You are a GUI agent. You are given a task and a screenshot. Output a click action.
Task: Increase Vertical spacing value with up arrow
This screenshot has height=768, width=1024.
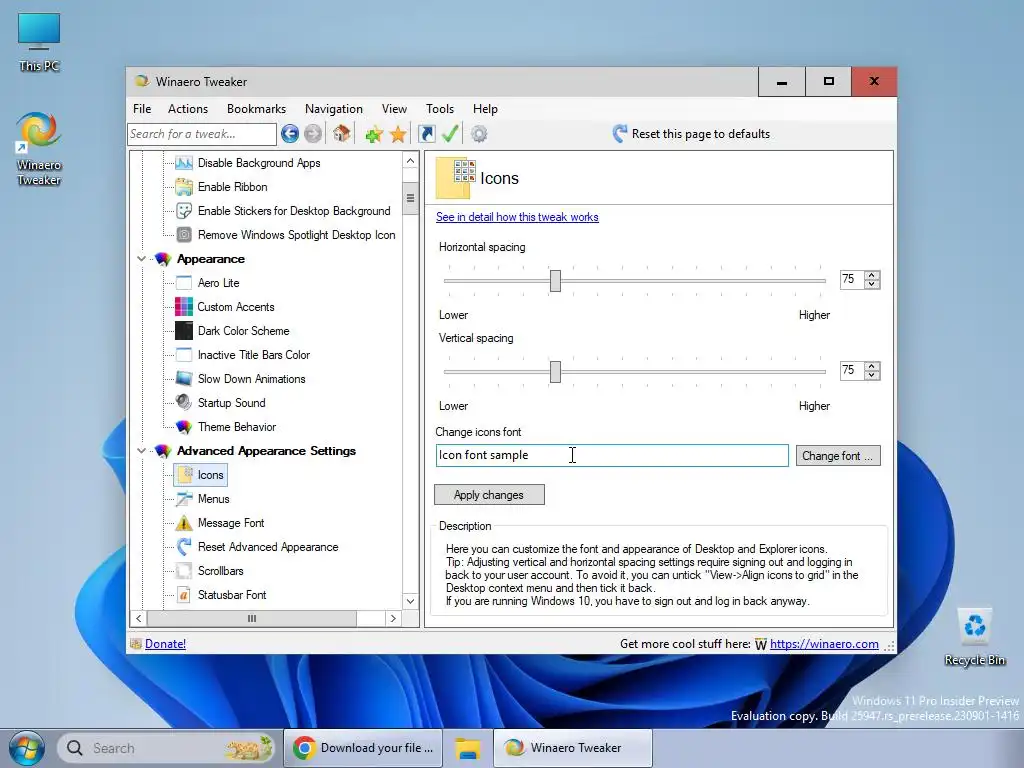pos(872,366)
